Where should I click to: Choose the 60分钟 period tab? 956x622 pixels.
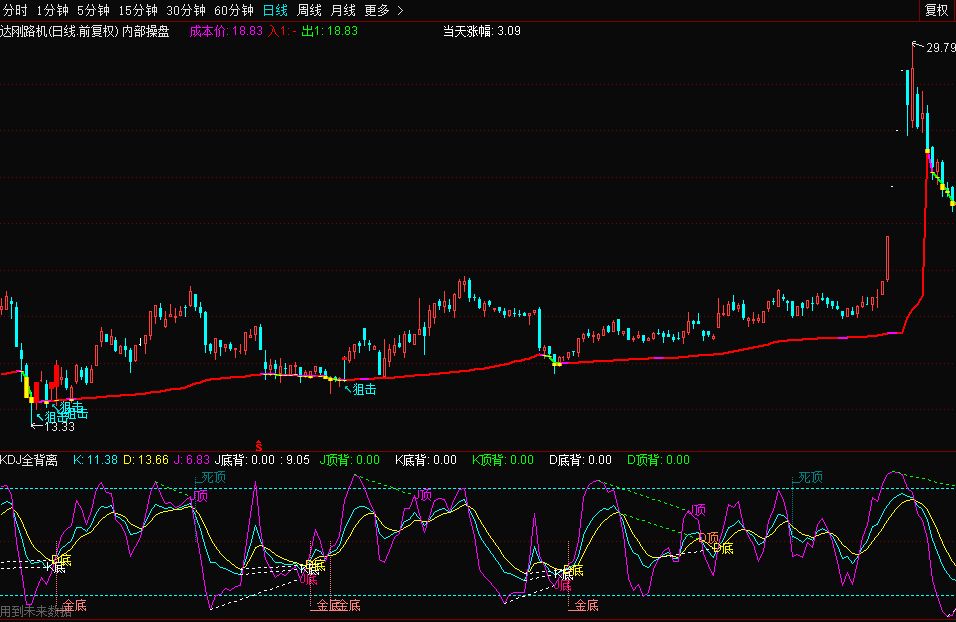234,10
